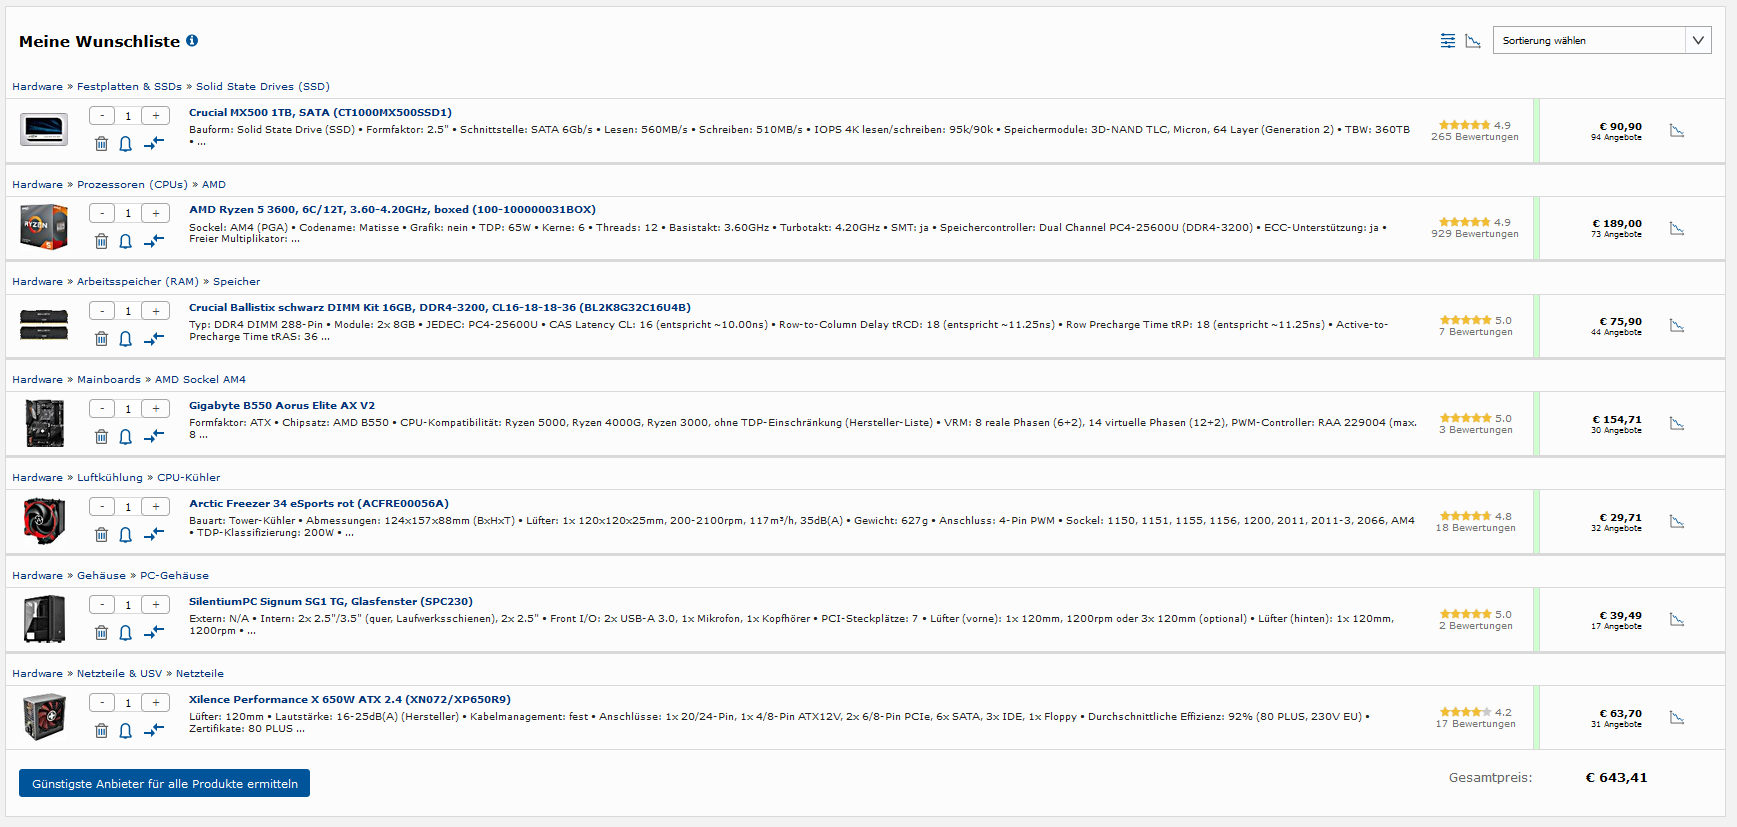Click quantity field of Ryzen 5 3600
This screenshot has height=827, width=1737.
128,213
